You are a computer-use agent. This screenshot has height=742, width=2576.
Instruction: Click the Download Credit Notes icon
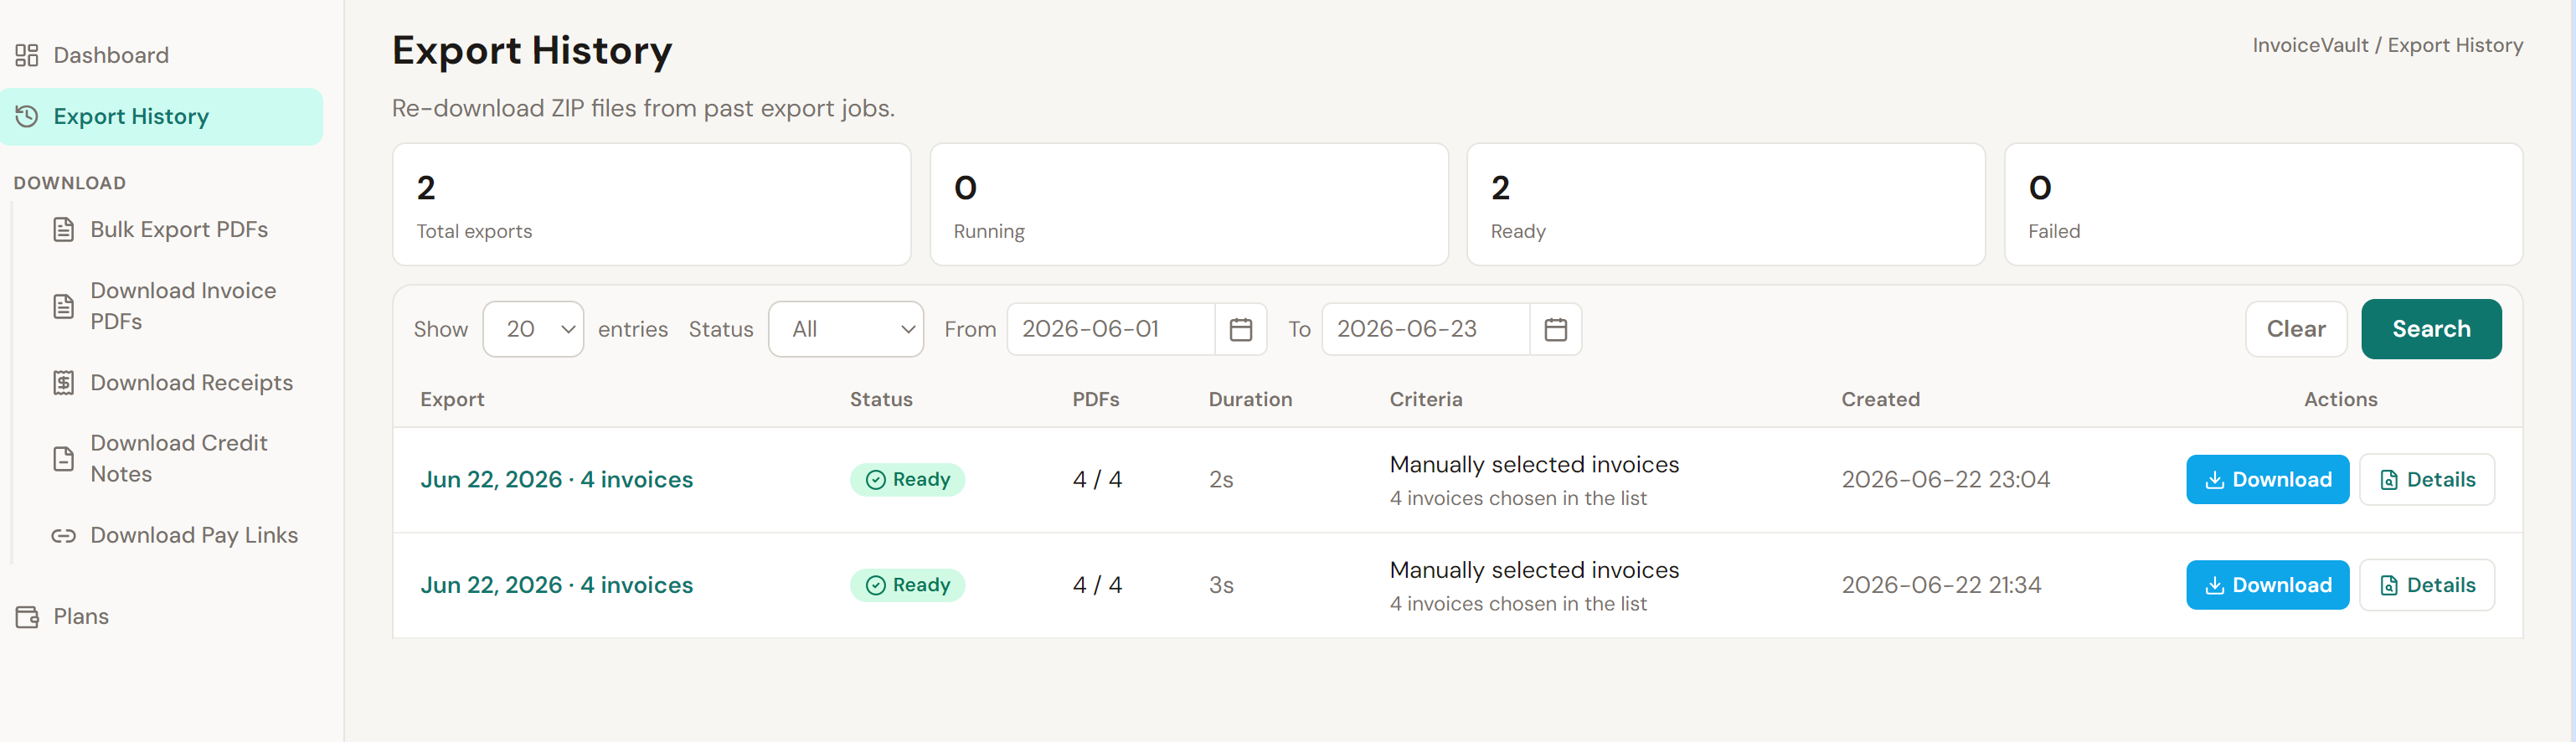pyautogui.click(x=63, y=458)
